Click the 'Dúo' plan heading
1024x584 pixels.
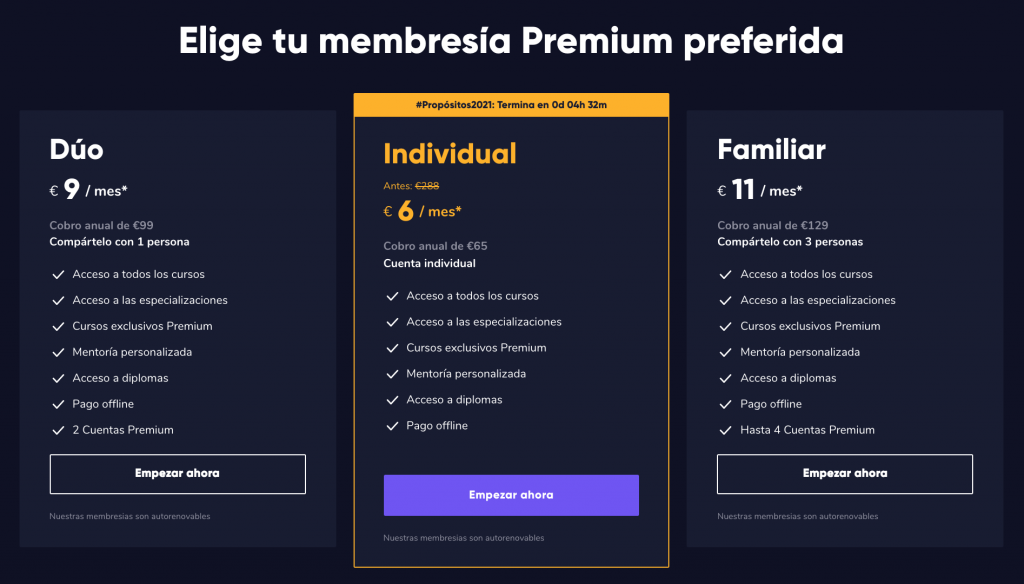tap(77, 149)
